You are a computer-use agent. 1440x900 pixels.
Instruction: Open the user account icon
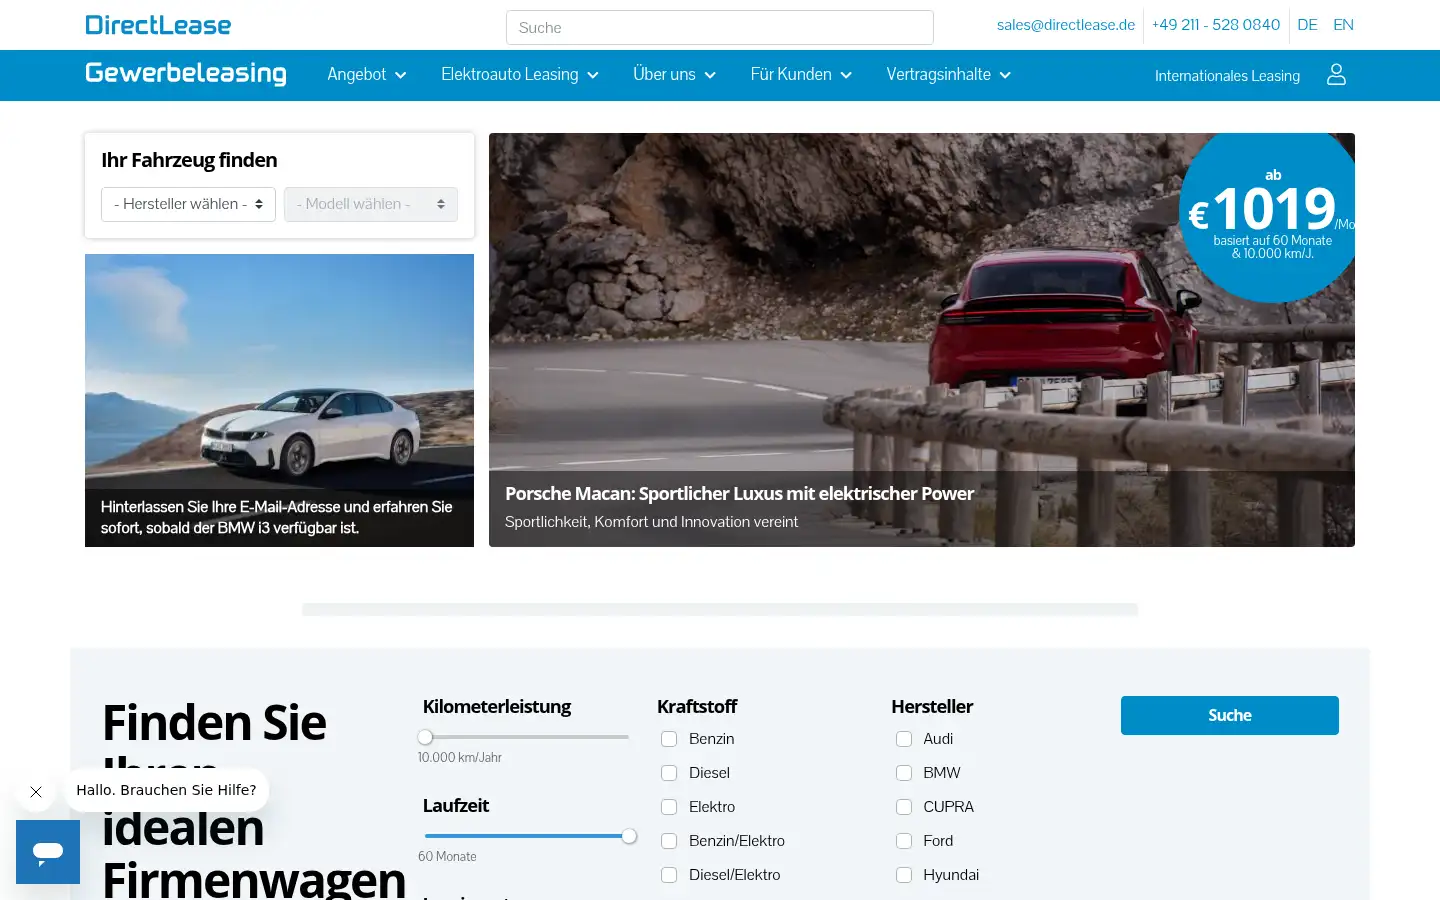click(x=1336, y=75)
